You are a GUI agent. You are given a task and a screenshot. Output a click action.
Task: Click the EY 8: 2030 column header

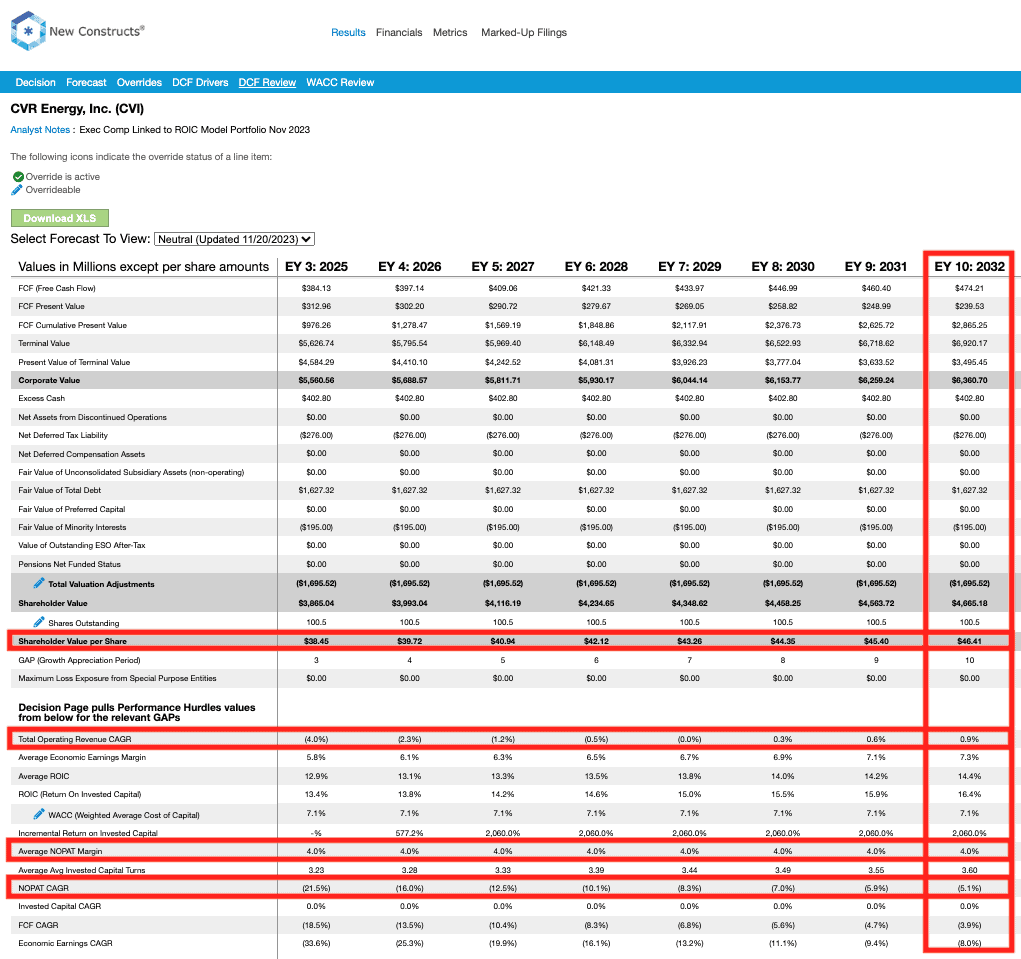[x=783, y=266]
